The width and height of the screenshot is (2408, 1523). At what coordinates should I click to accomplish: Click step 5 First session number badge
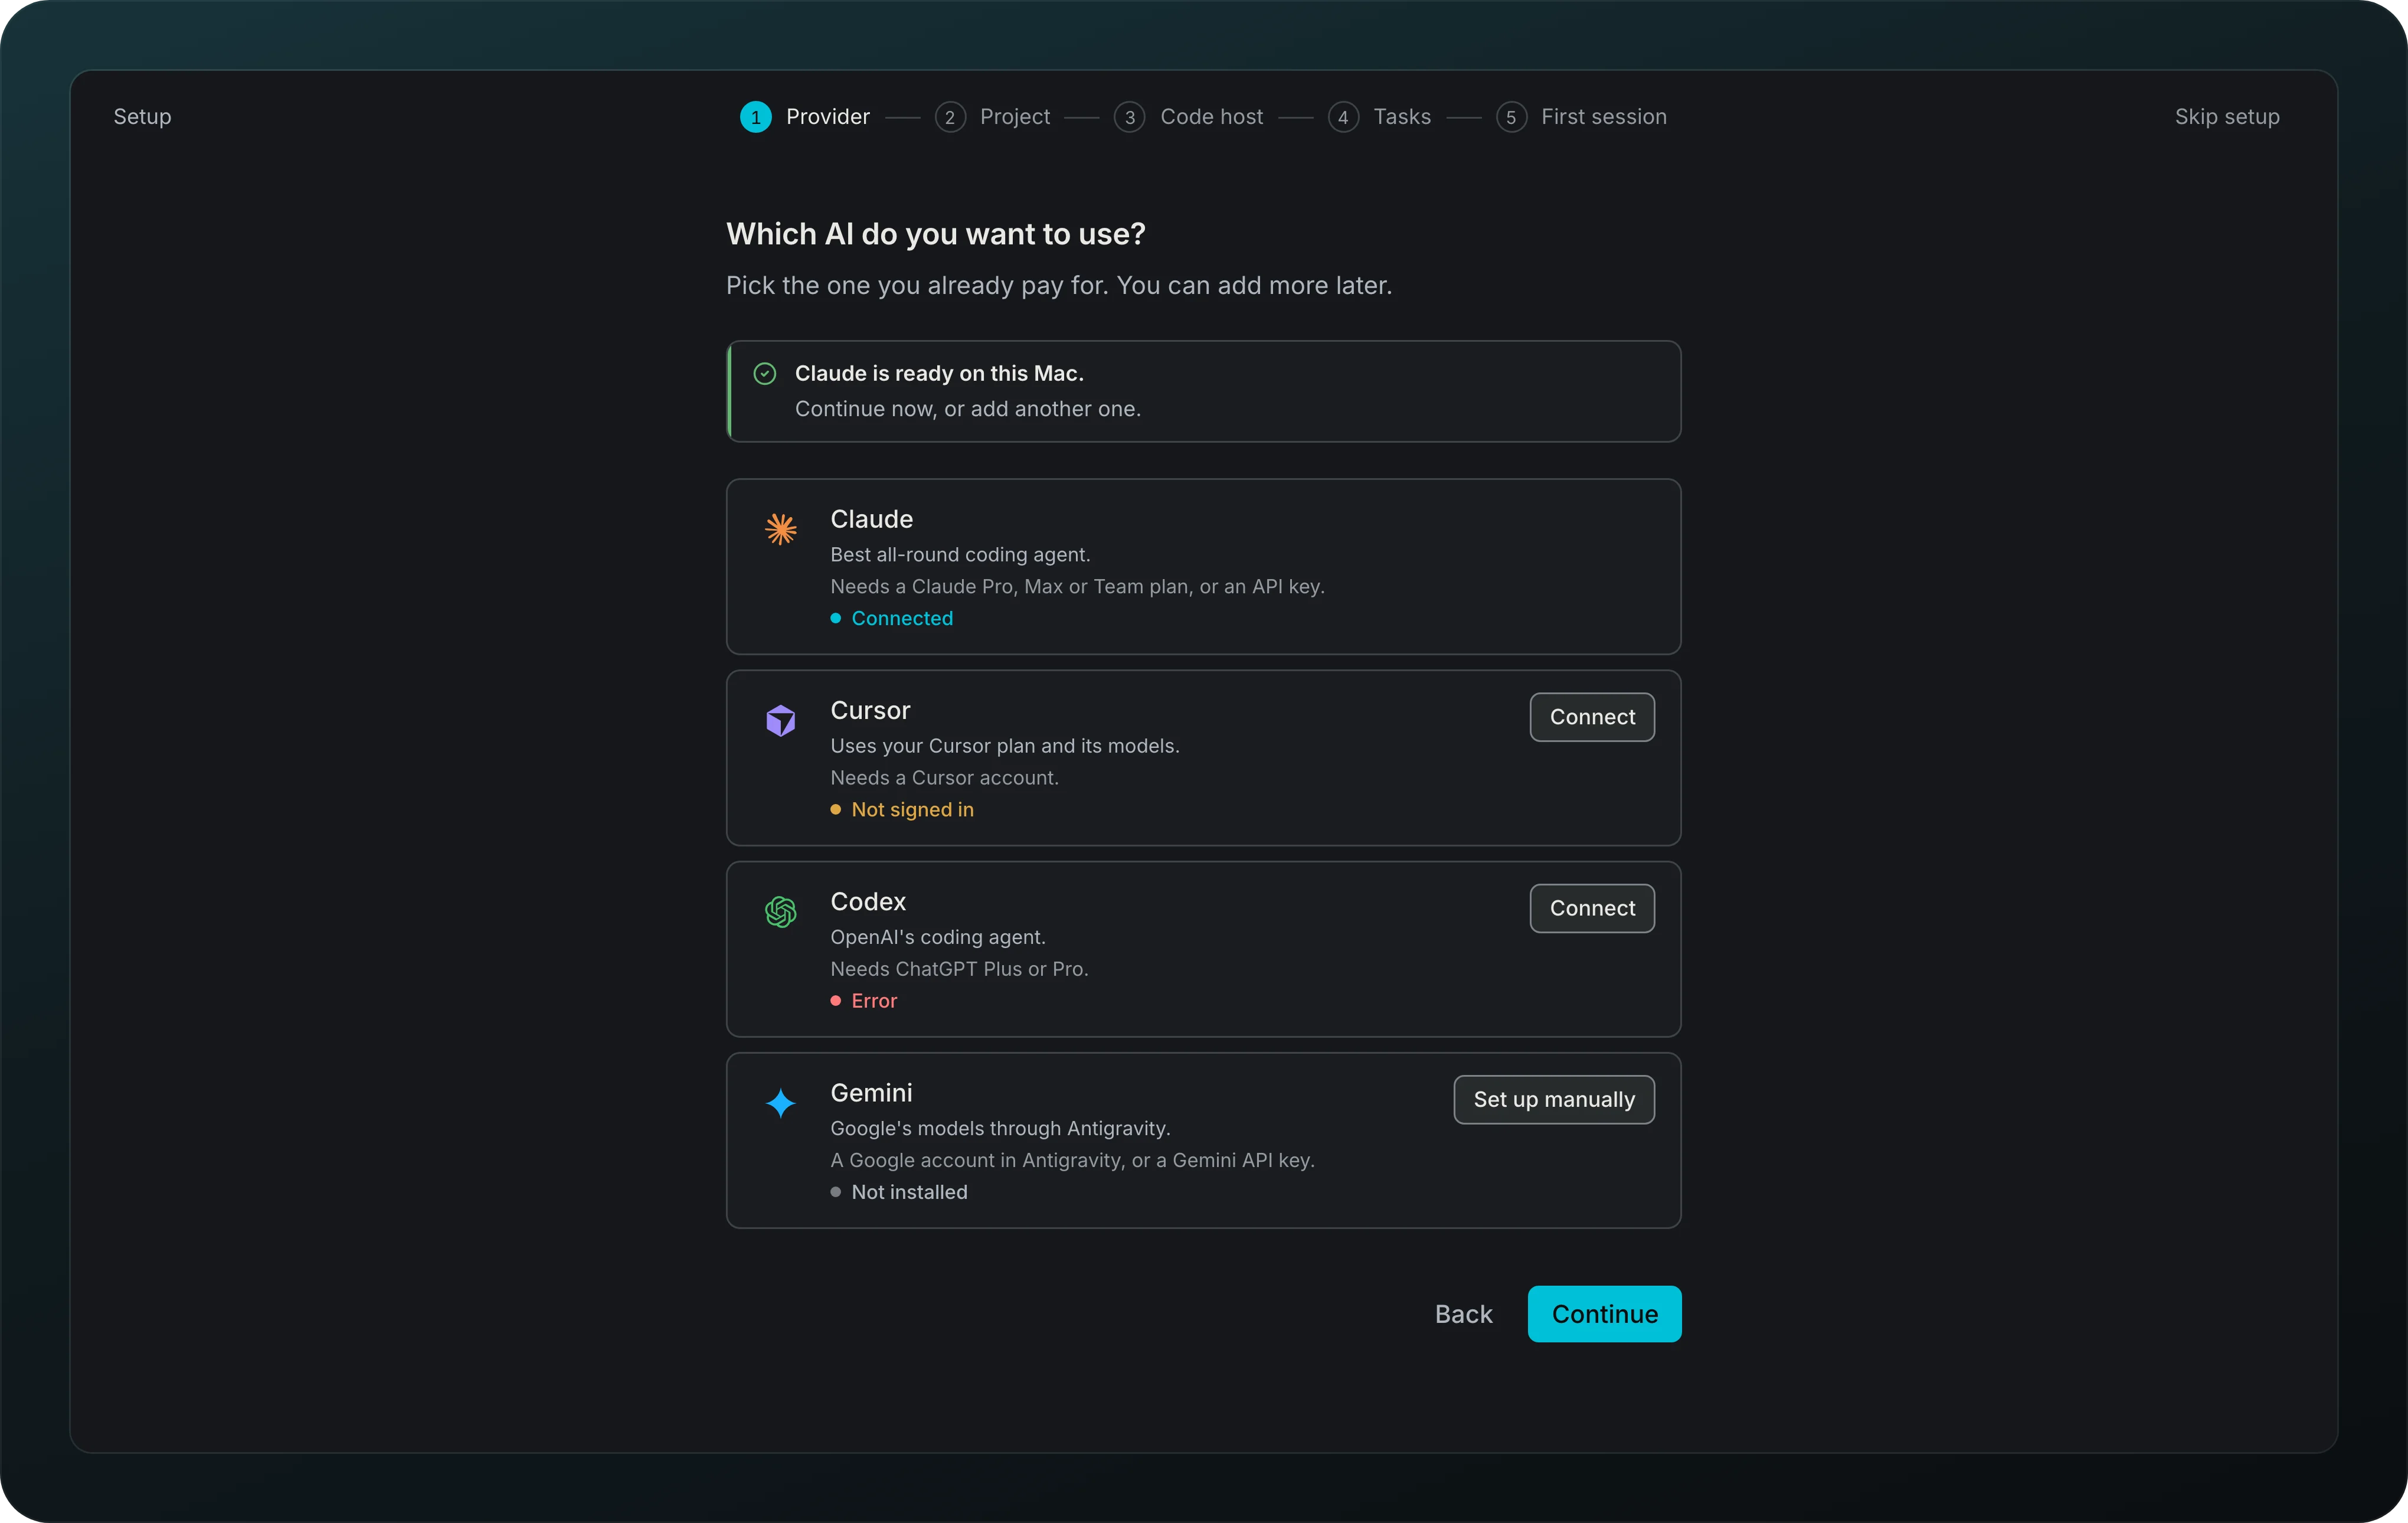tap(1511, 117)
